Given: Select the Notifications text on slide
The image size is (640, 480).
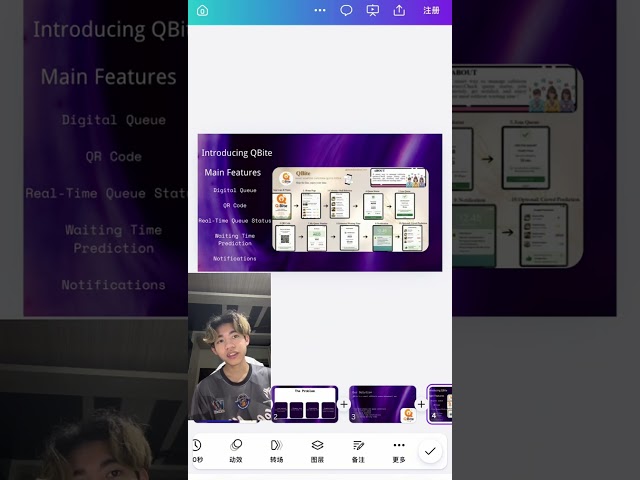Looking at the screenshot, I should (x=235, y=258).
